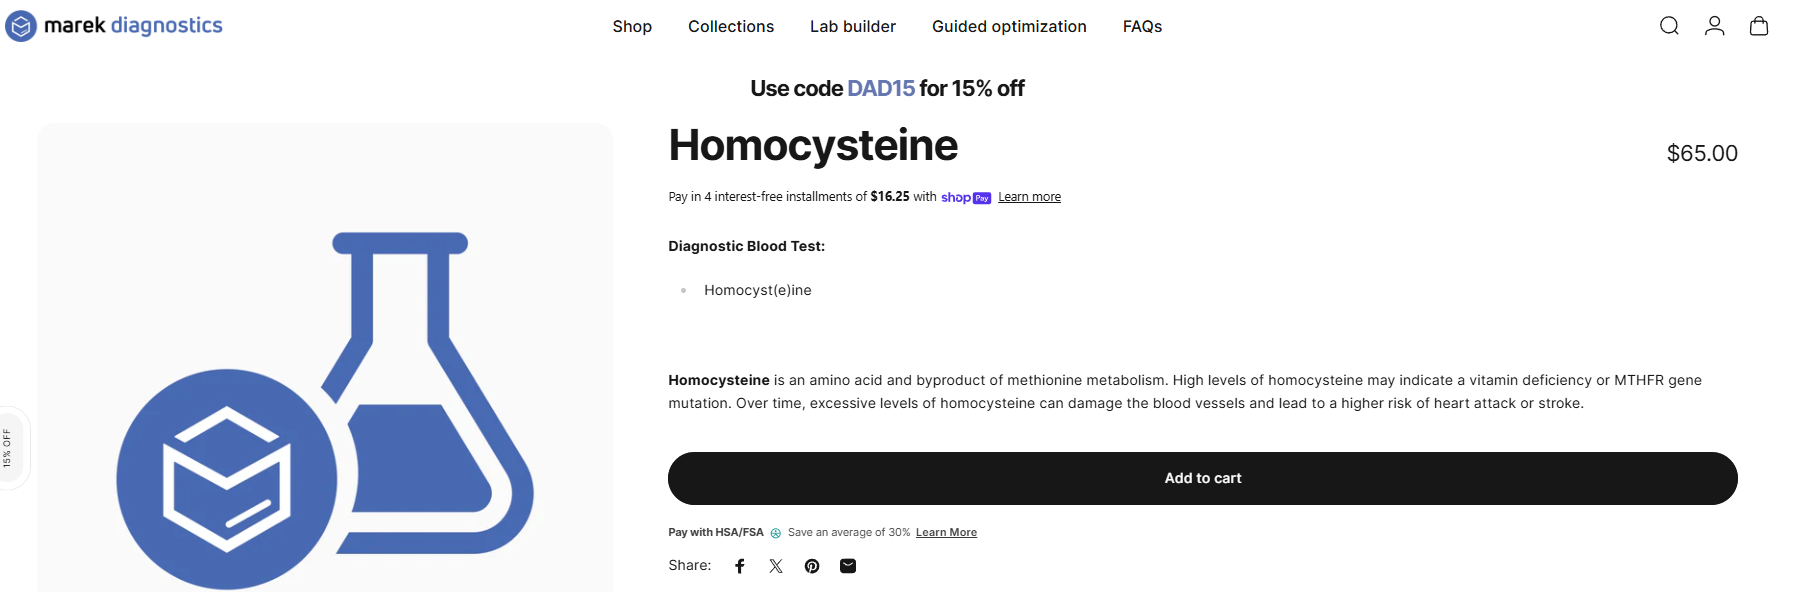Open the Shop menu
Image resolution: width=1793 pixels, height=592 pixels.
tap(632, 27)
